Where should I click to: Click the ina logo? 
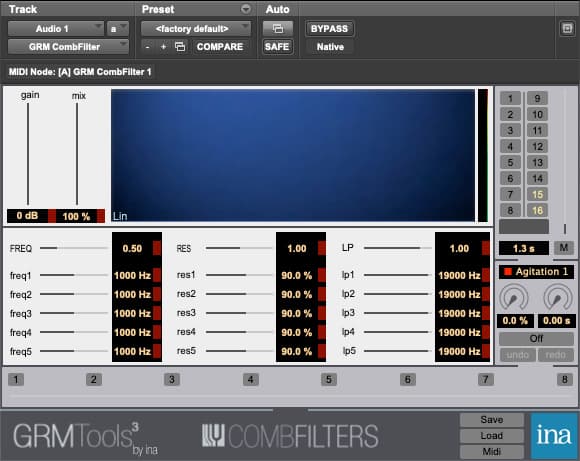pos(554,436)
